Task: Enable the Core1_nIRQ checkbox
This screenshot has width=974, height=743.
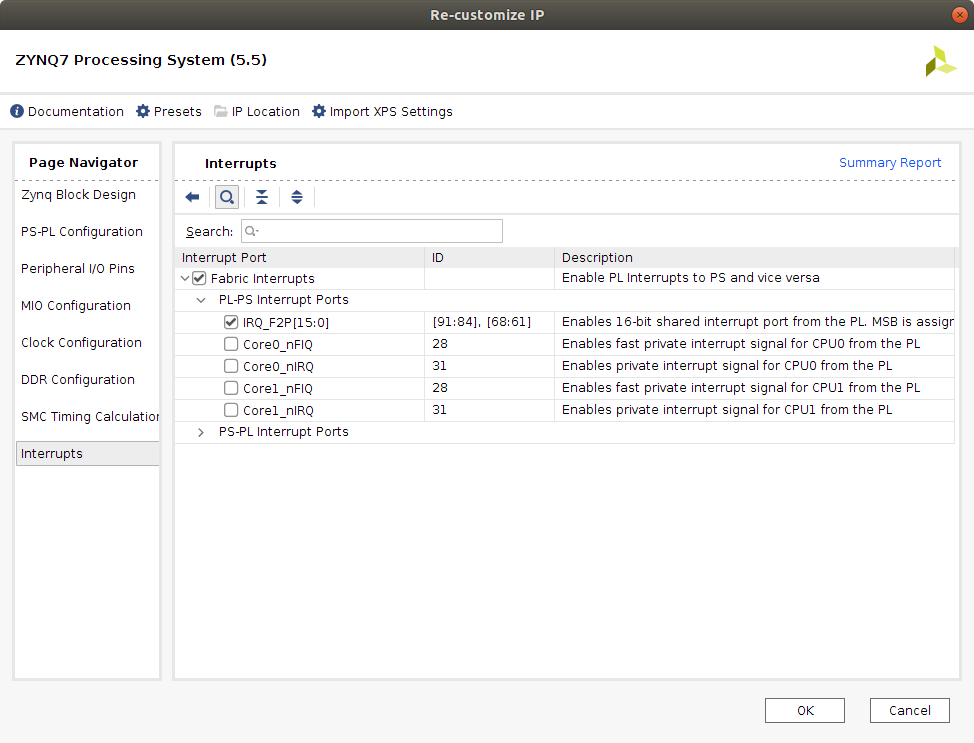Action: (x=230, y=410)
